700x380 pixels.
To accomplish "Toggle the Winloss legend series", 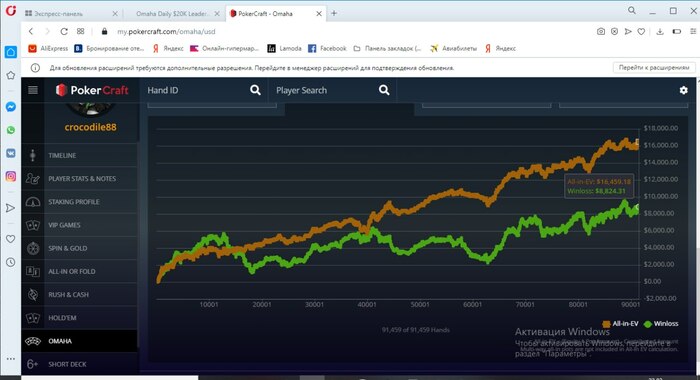I will click(662, 324).
